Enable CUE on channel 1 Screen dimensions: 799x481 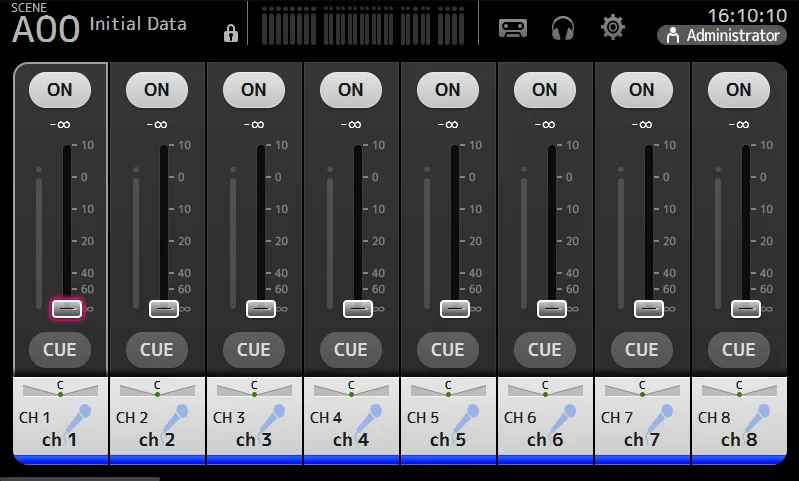click(60, 350)
